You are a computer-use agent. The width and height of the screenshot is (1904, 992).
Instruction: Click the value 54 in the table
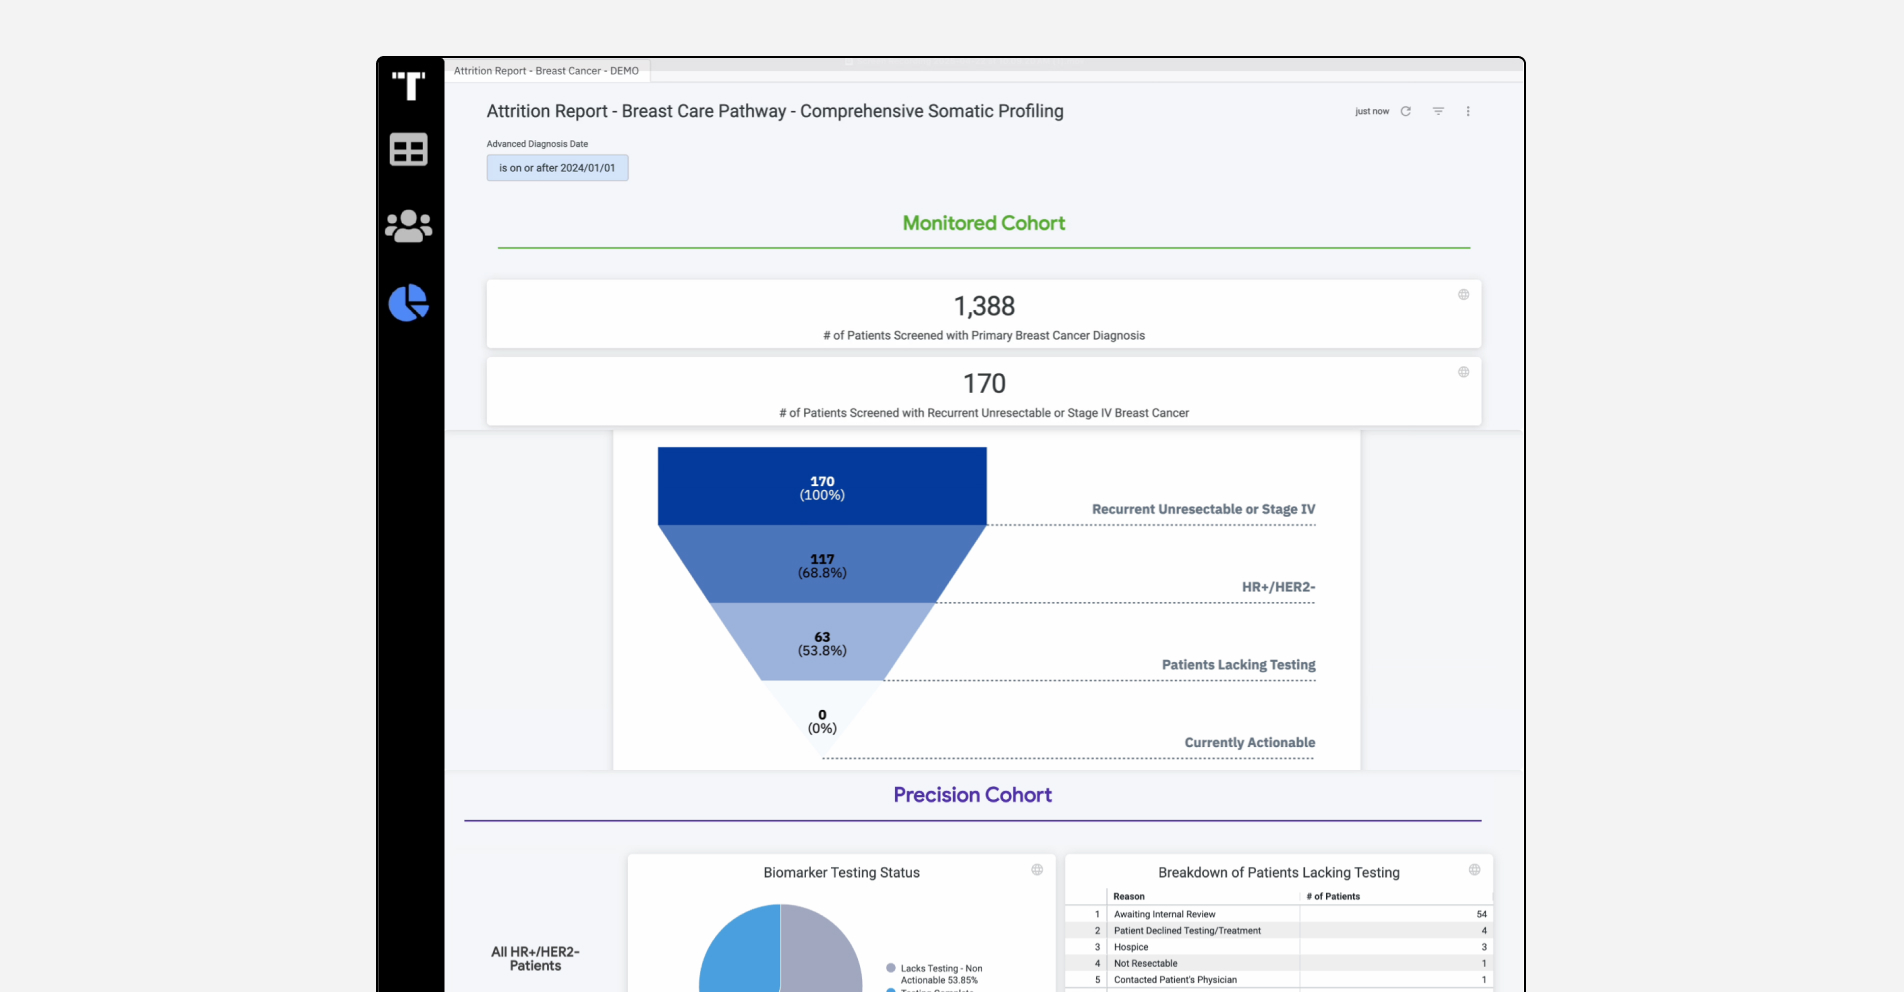1482,914
